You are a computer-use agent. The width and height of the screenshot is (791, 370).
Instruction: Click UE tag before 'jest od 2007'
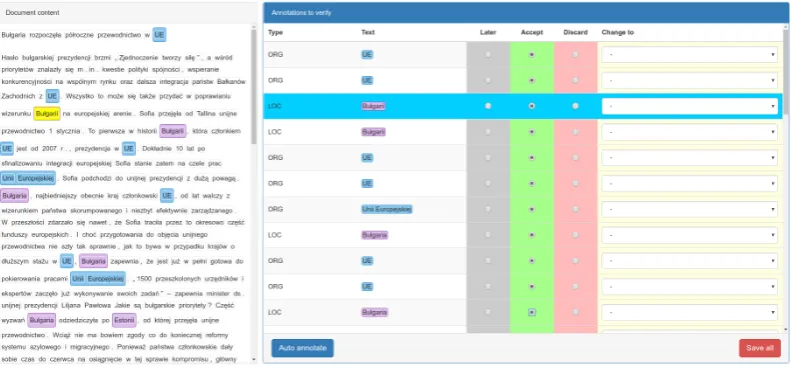pos(7,148)
